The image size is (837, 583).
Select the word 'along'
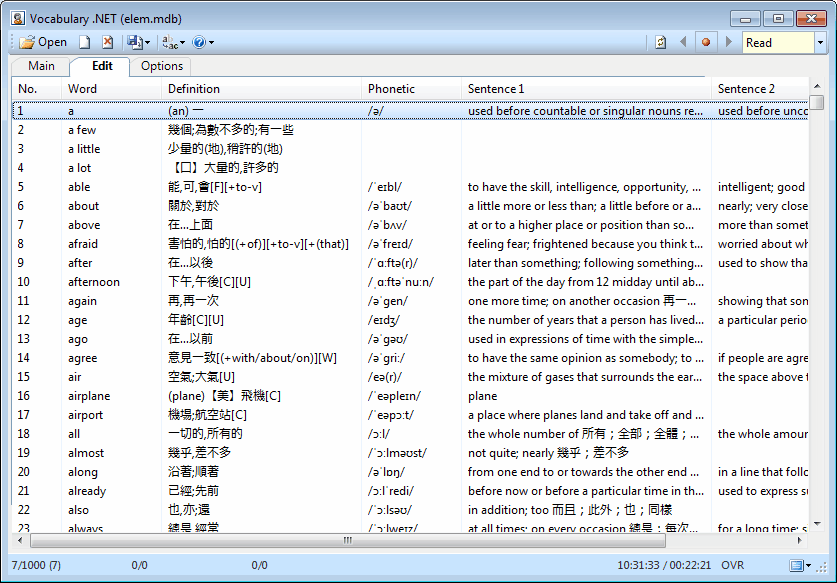pos(83,472)
